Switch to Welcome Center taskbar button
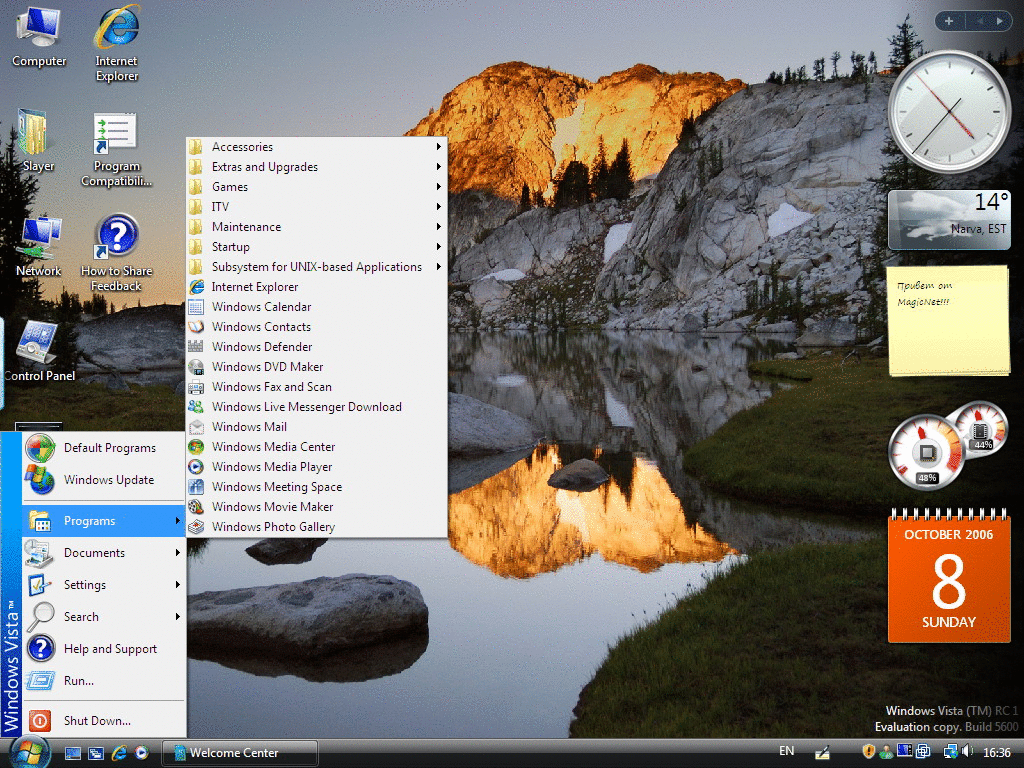Viewport: 1024px width, 768px height. 240,753
